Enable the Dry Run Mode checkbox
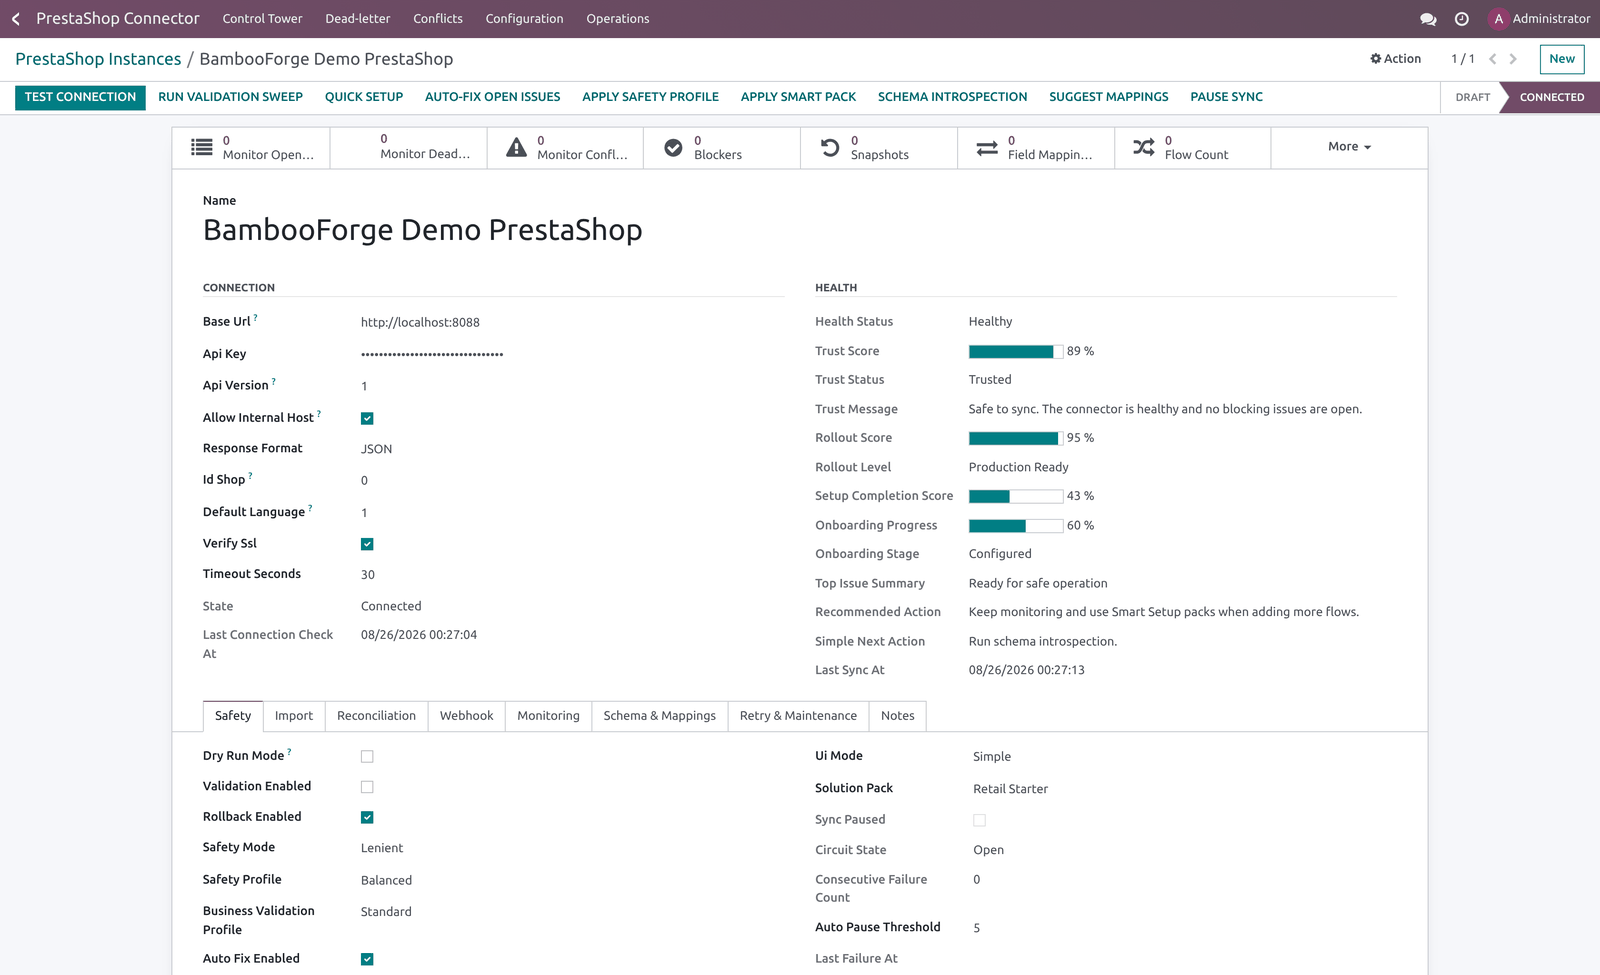Viewport: 1600px width, 975px height. (x=367, y=757)
